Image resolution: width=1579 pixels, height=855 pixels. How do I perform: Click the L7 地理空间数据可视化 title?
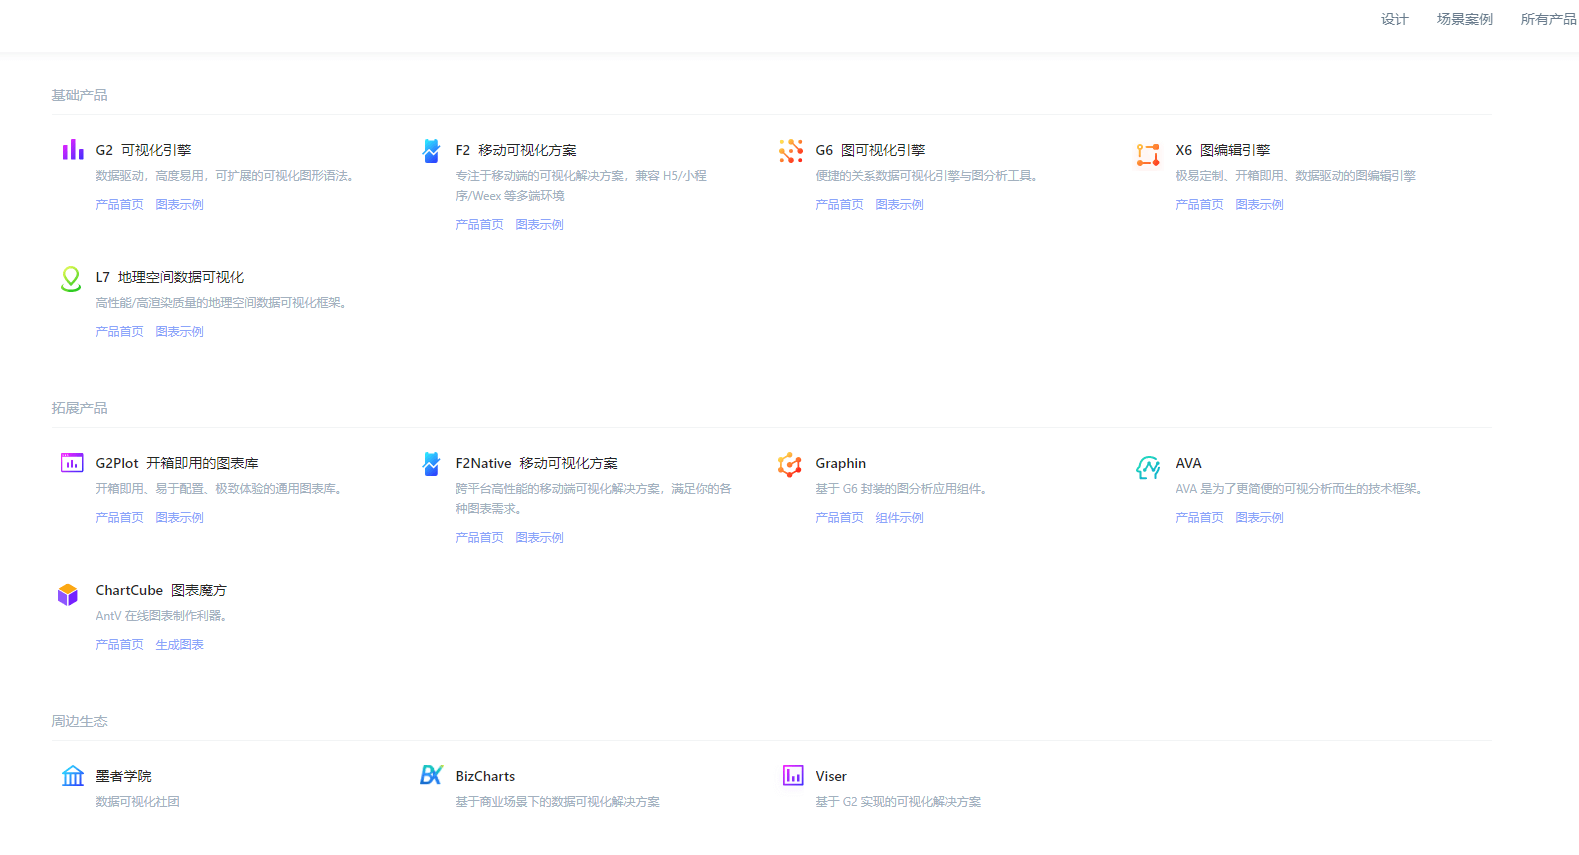point(170,277)
